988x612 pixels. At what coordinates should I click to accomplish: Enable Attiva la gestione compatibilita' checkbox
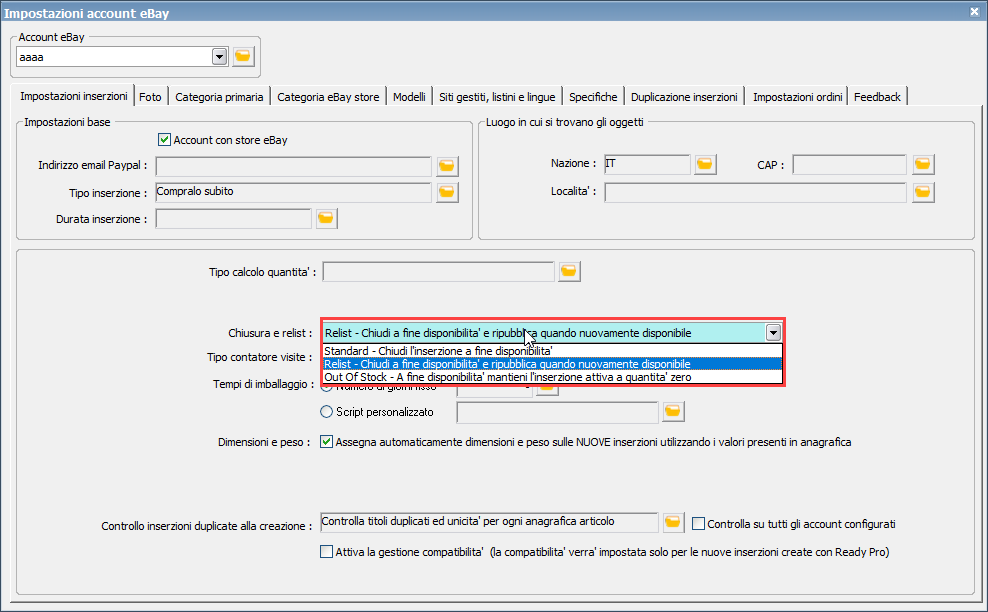tap(326, 551)
